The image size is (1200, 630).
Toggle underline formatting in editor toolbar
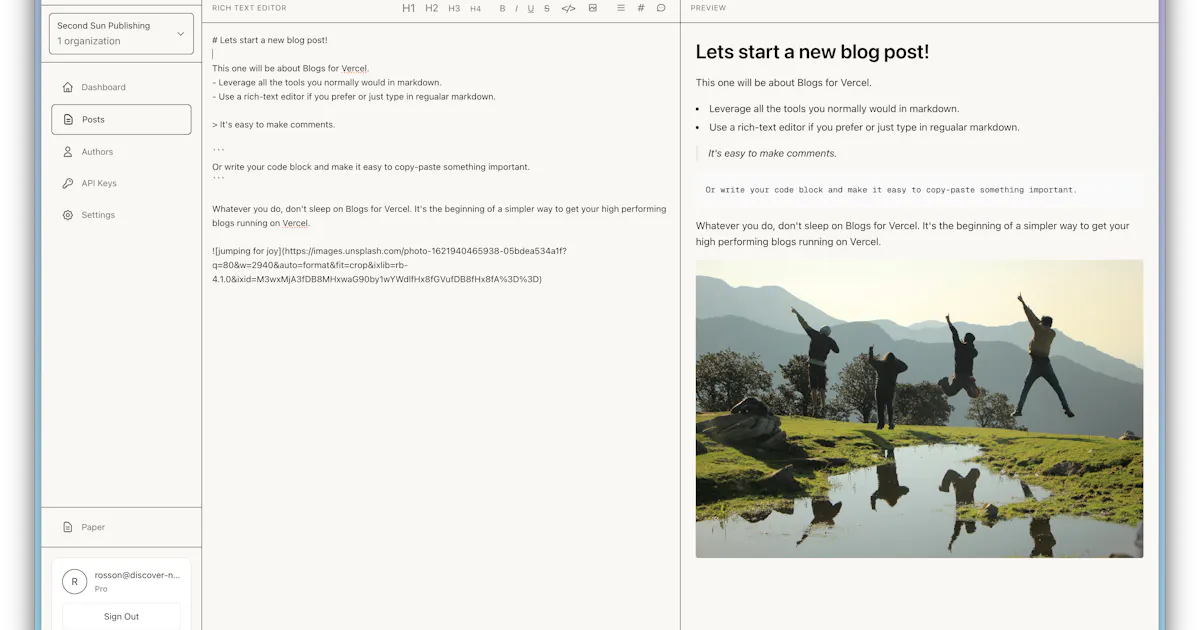(x=530, y=8)
